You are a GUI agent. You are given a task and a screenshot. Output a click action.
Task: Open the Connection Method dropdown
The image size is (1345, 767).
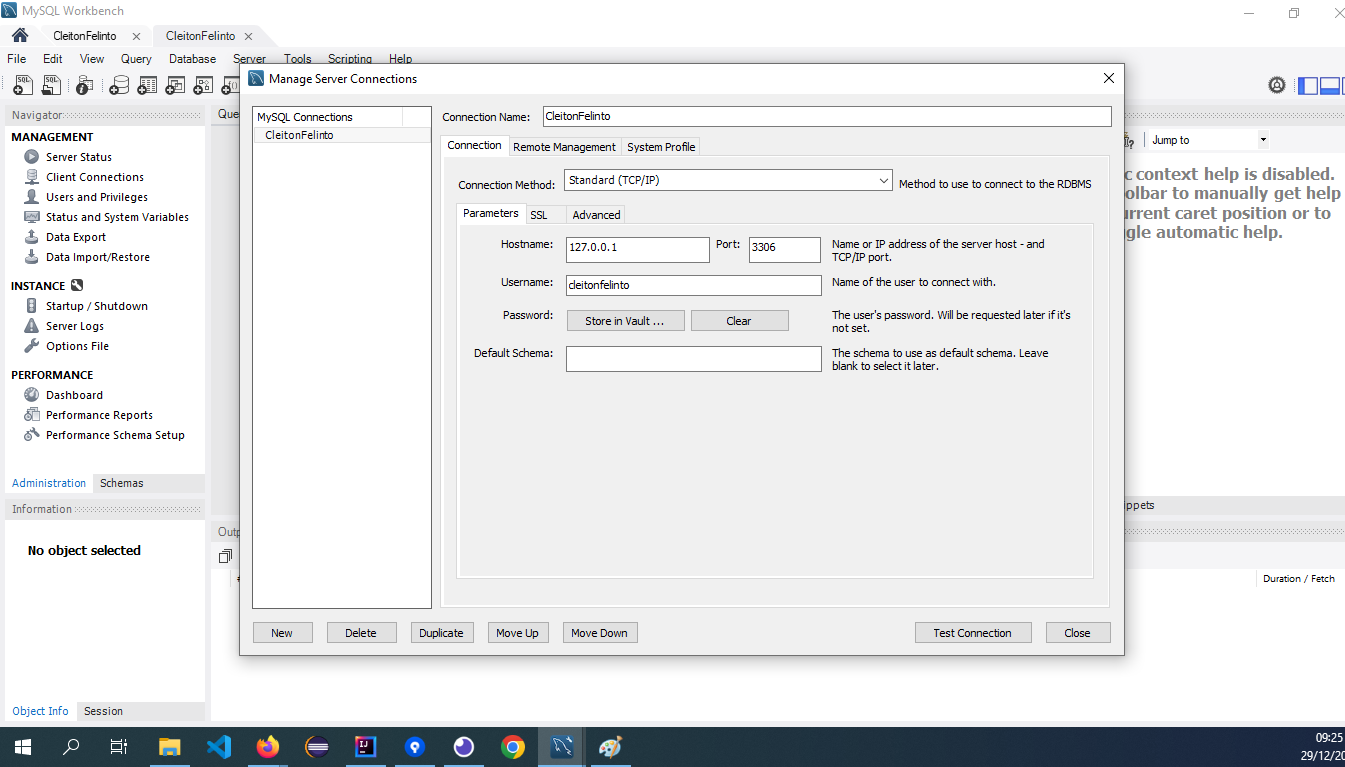coord(728,181)
